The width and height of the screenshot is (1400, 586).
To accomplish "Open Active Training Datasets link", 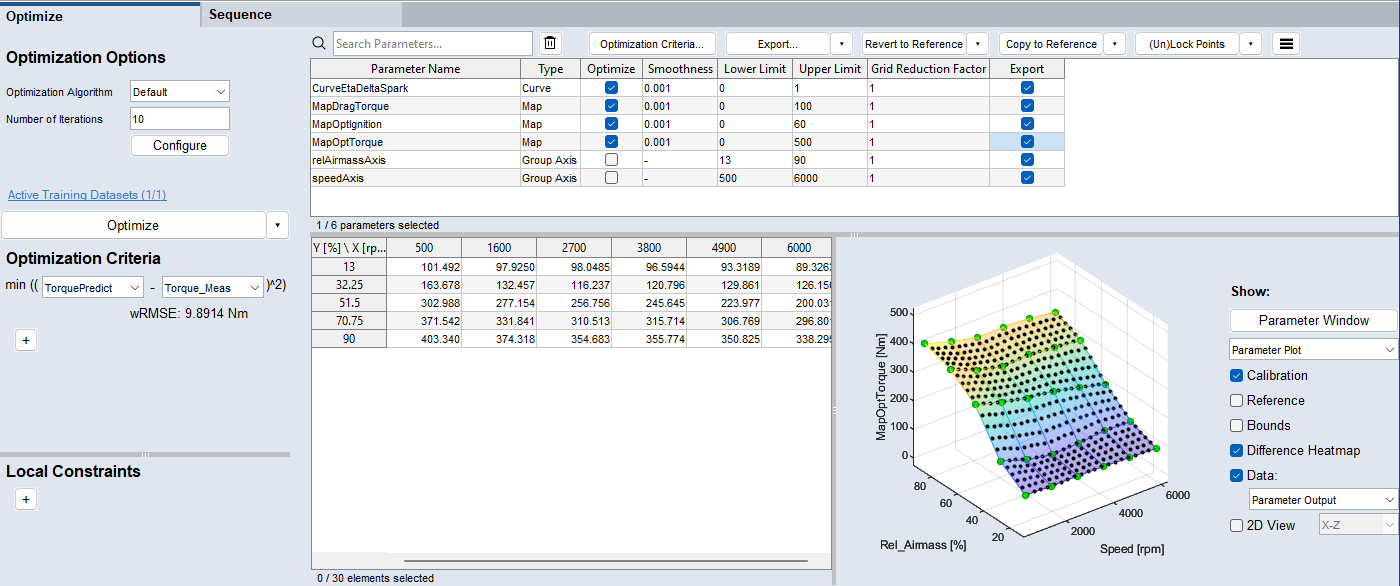I will pos(87,195).
